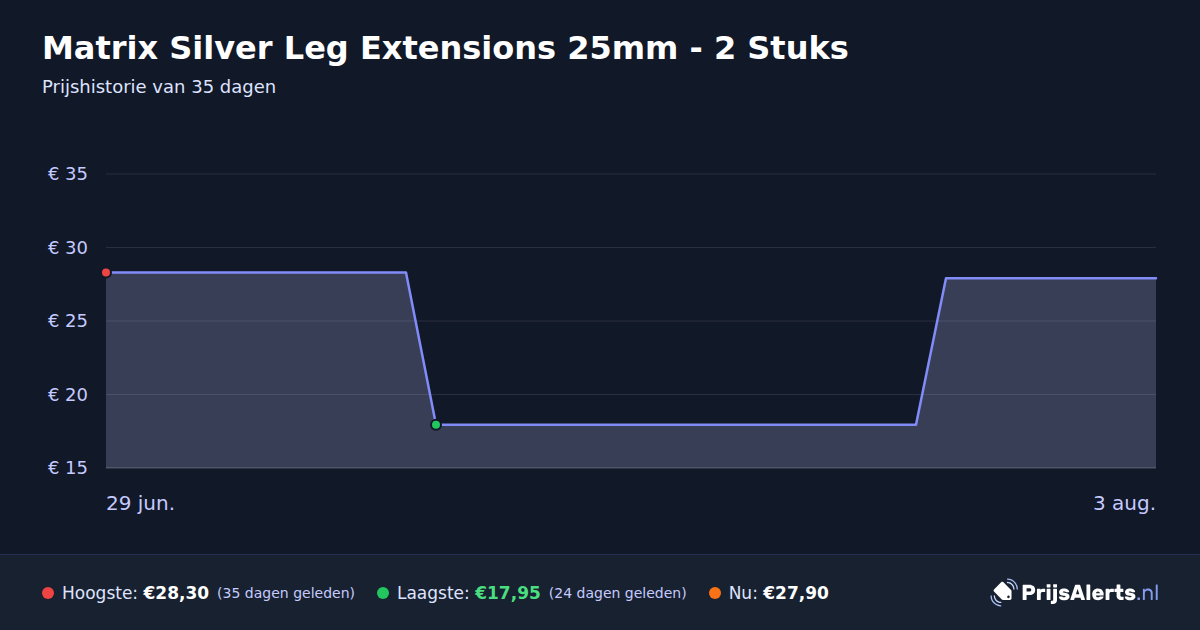The width and height of the screenshot is (1200, 630).
Task: Click the € 30 y-axis label
Action: click(x=68, y=248)
